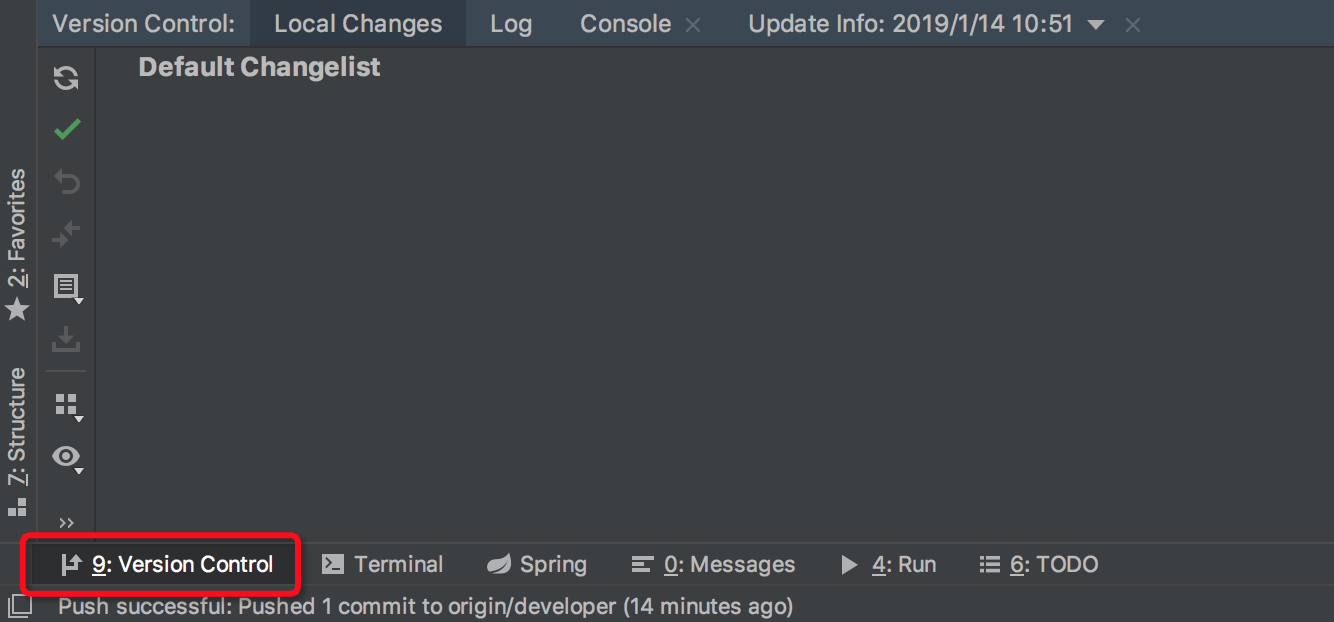Click the Refresh changes icon

66,77
